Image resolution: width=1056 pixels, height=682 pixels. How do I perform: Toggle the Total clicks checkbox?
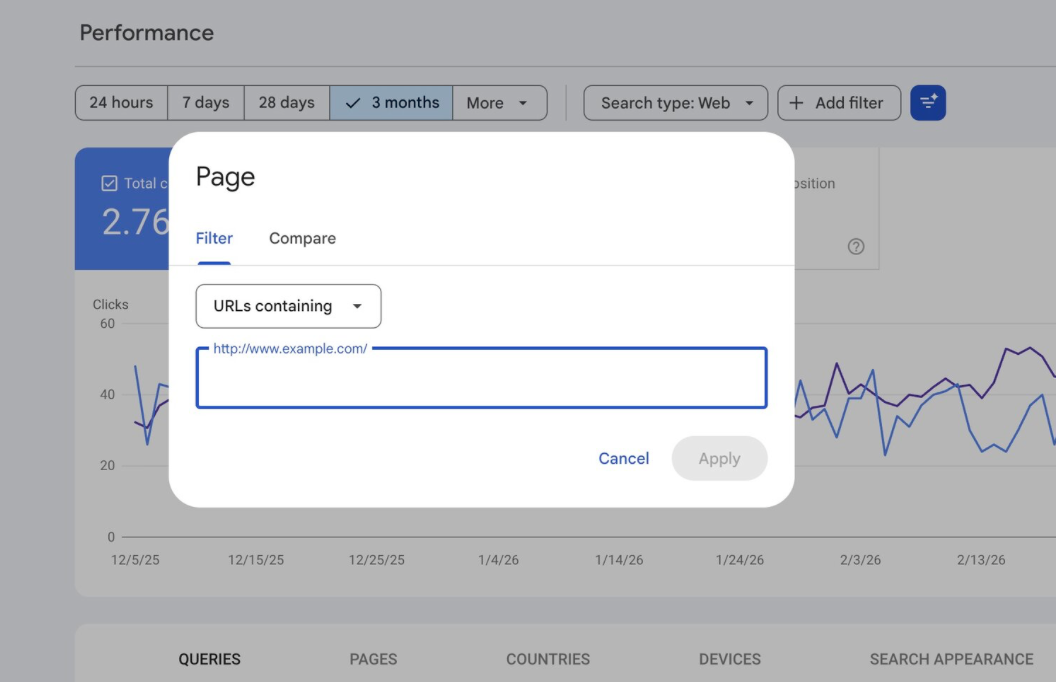coord(110,183)
